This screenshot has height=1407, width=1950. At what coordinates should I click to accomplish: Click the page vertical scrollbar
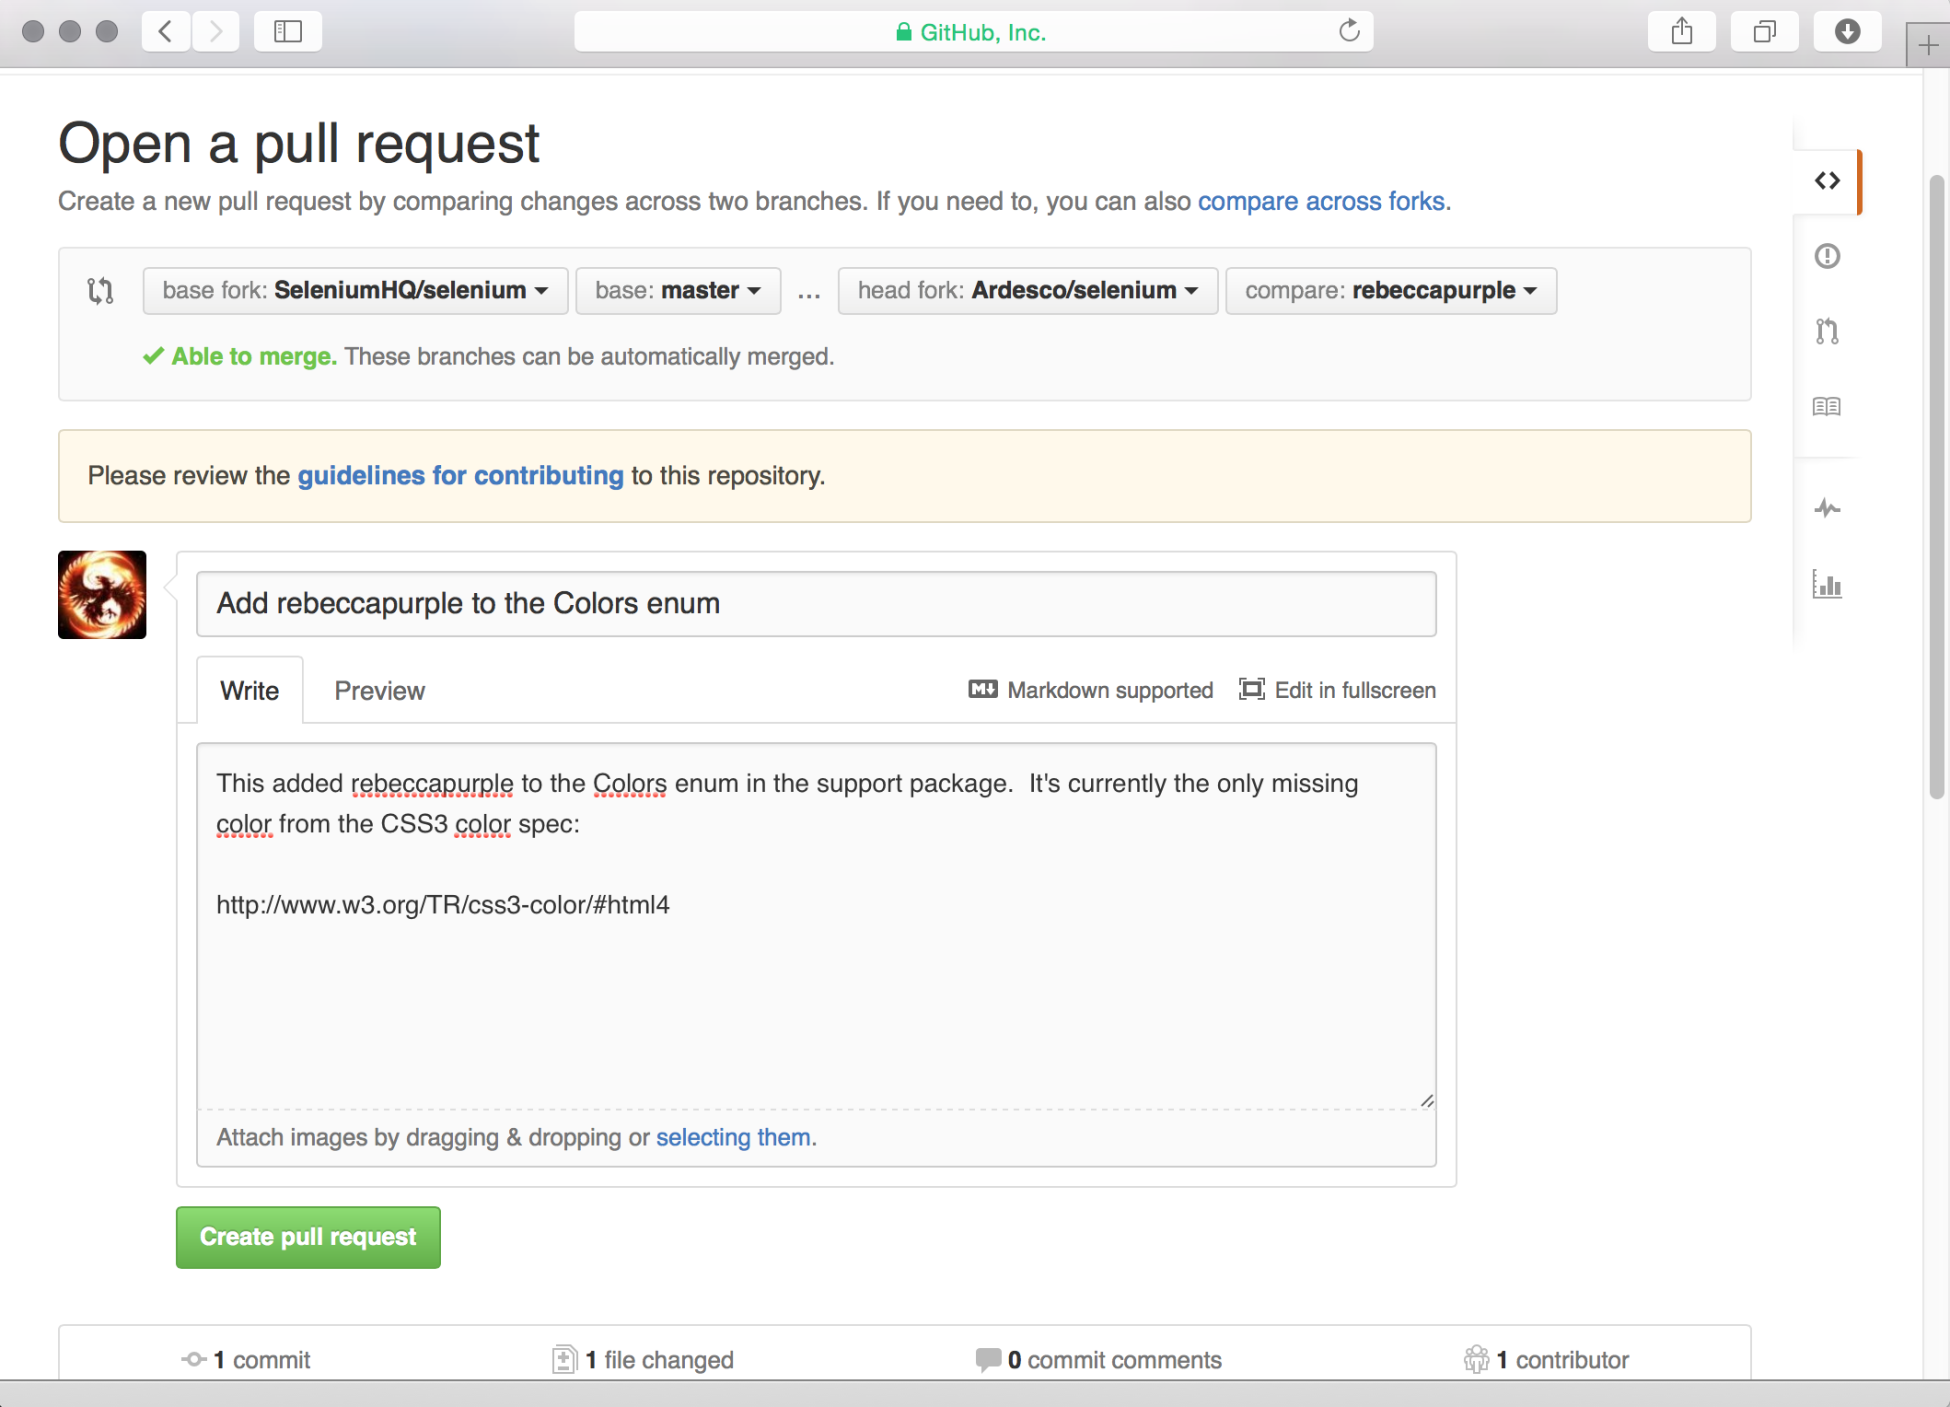pos(1936,486)
